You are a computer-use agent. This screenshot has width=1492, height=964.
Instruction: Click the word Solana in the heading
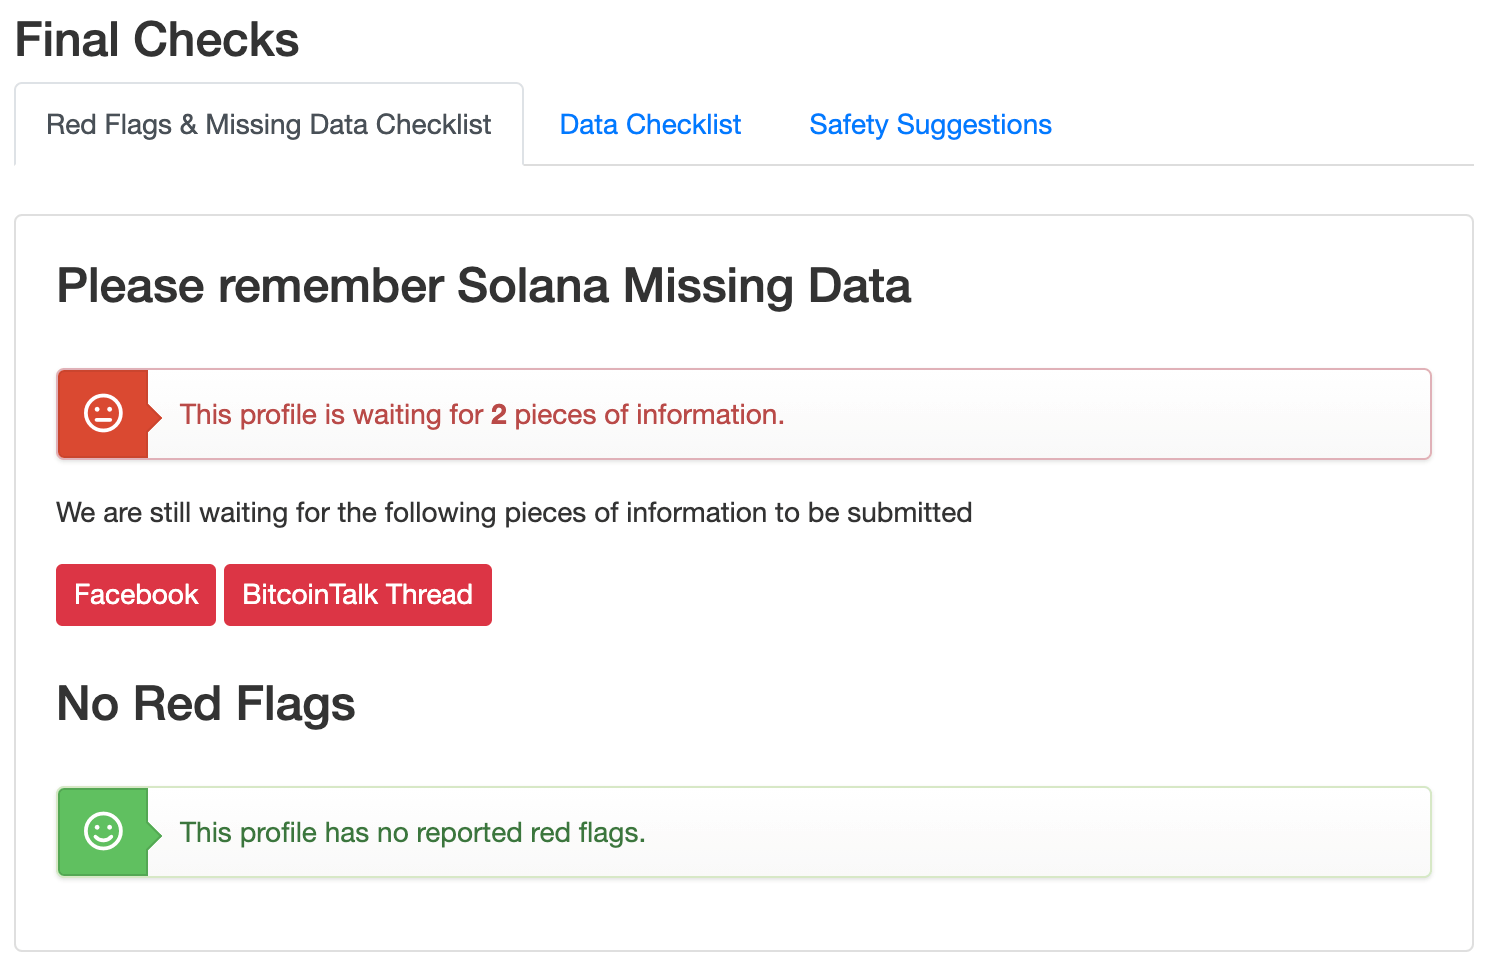[533, 286]
